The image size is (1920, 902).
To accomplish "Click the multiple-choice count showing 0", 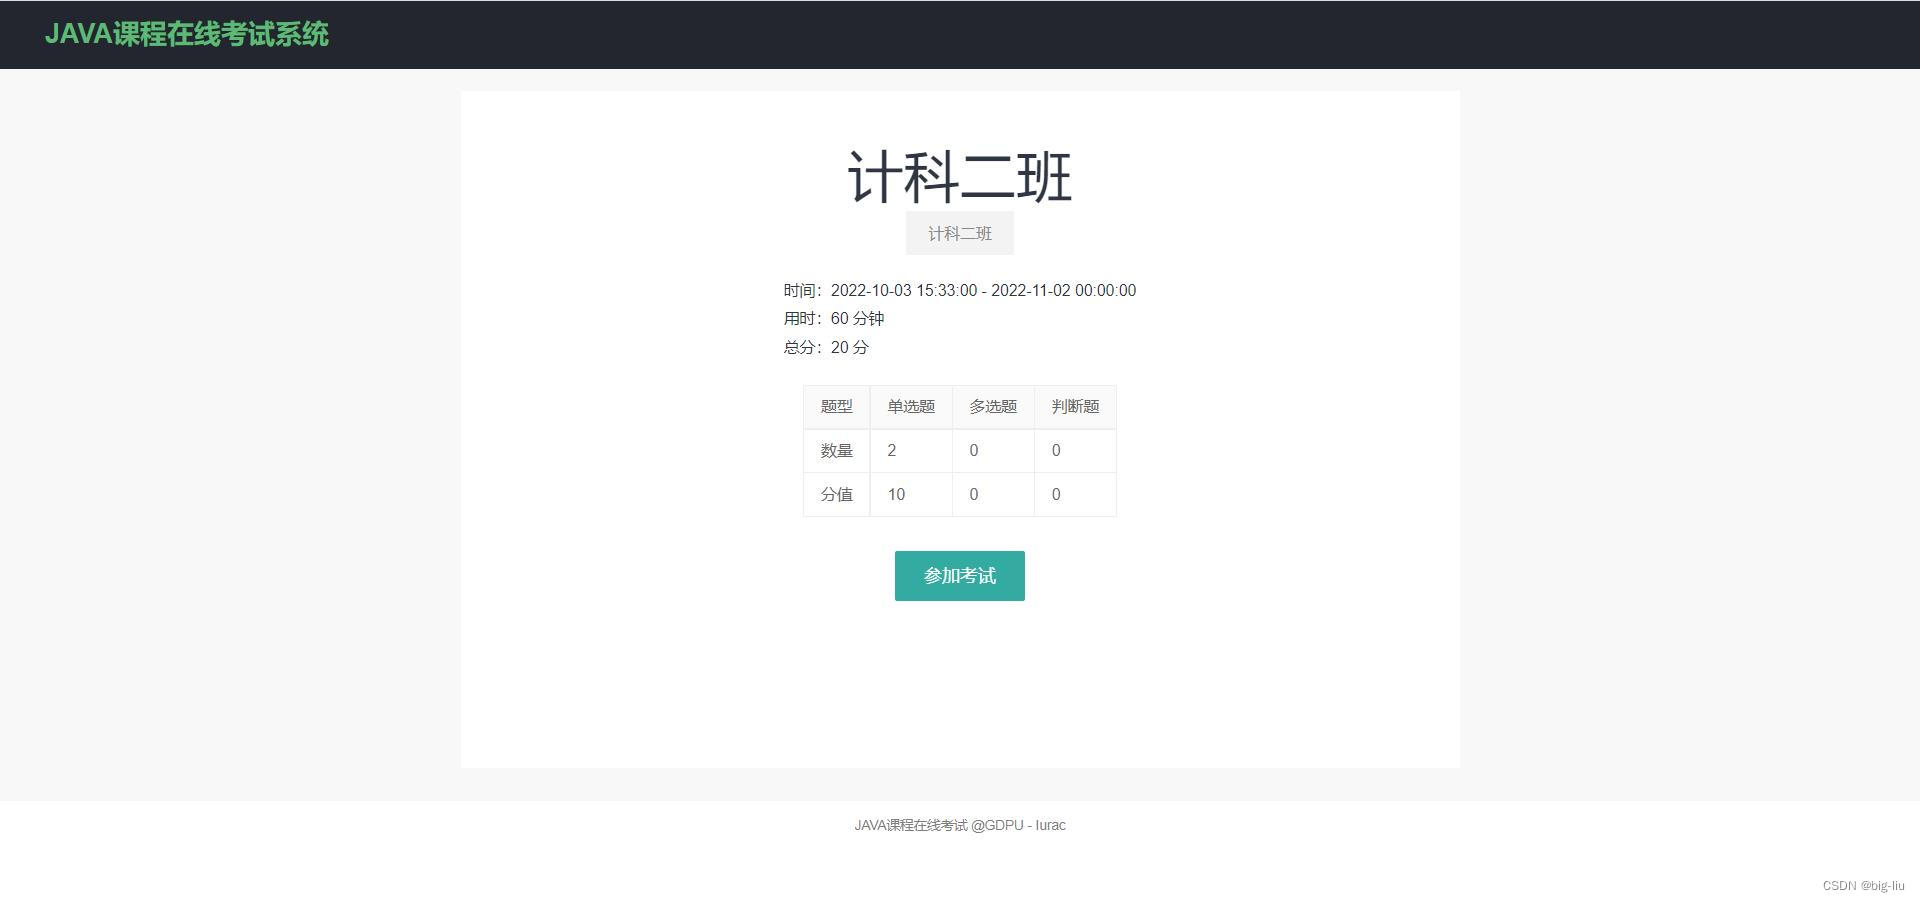I will (973, 450).
